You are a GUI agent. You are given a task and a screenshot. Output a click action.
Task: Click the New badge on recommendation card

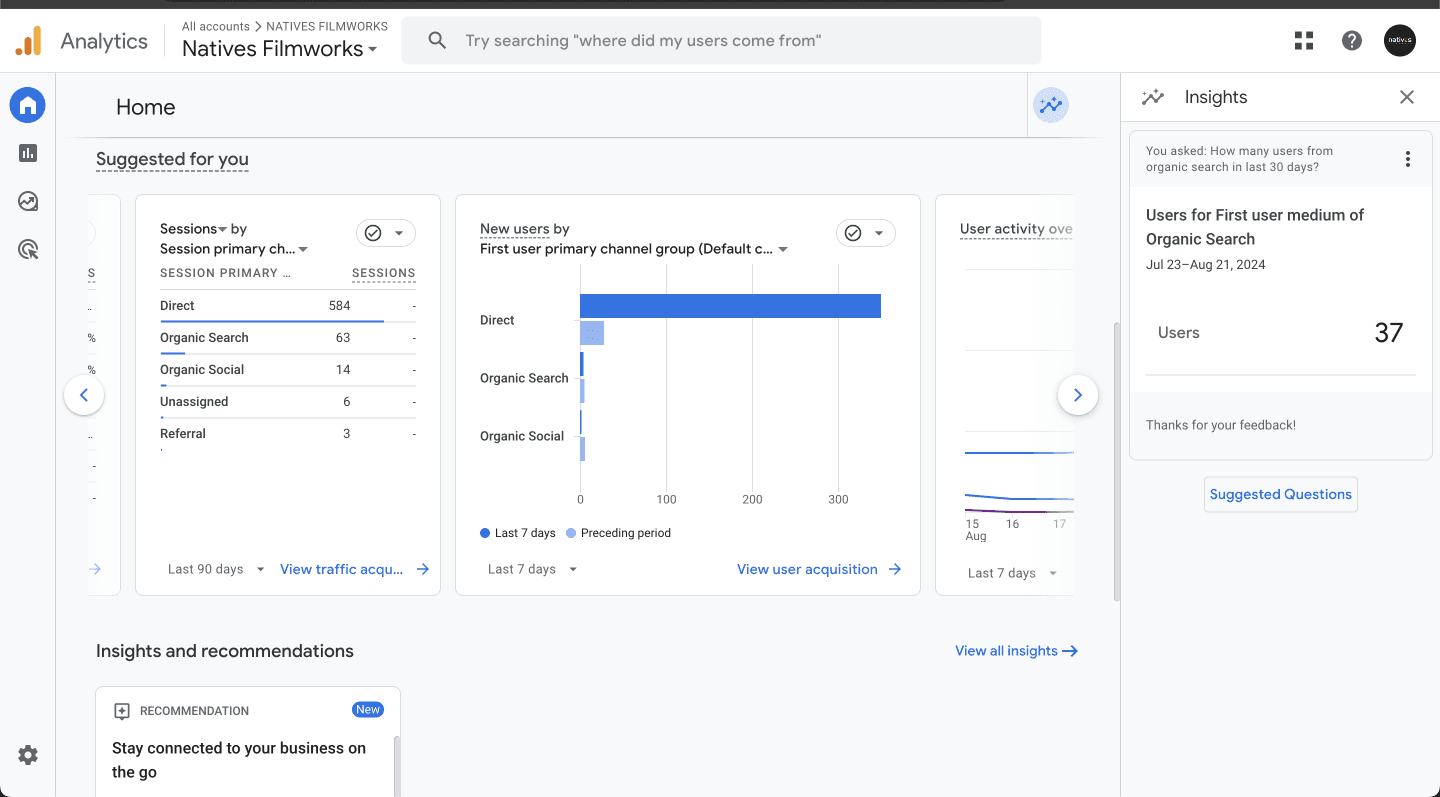[368, 710]
